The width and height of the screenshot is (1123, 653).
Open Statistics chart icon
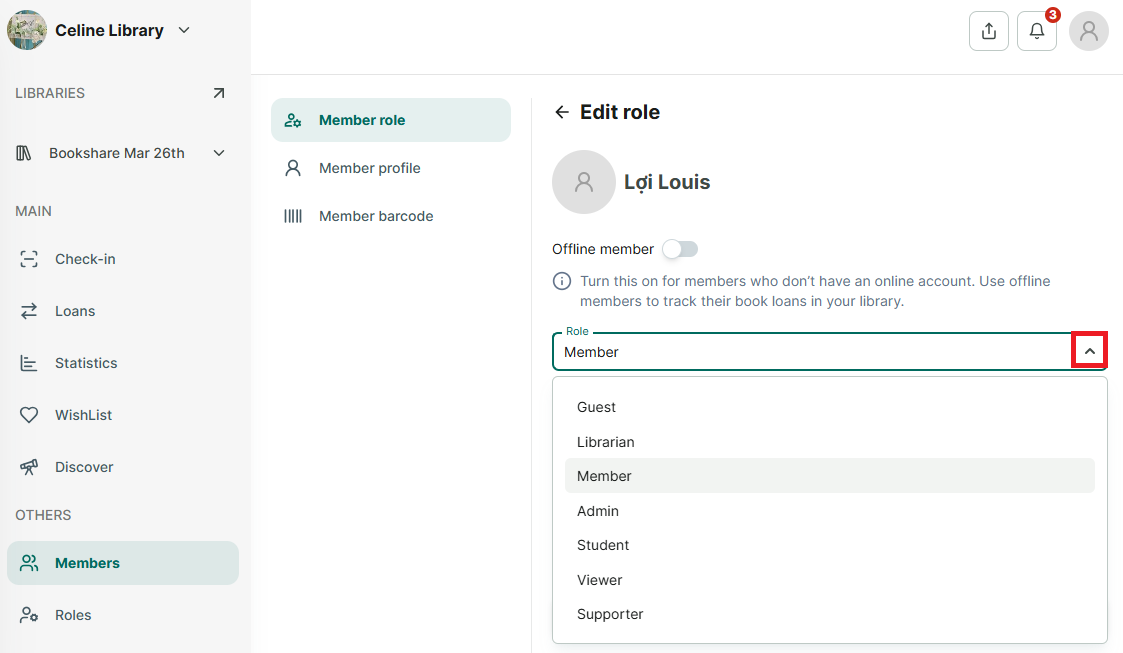point(29,363)
